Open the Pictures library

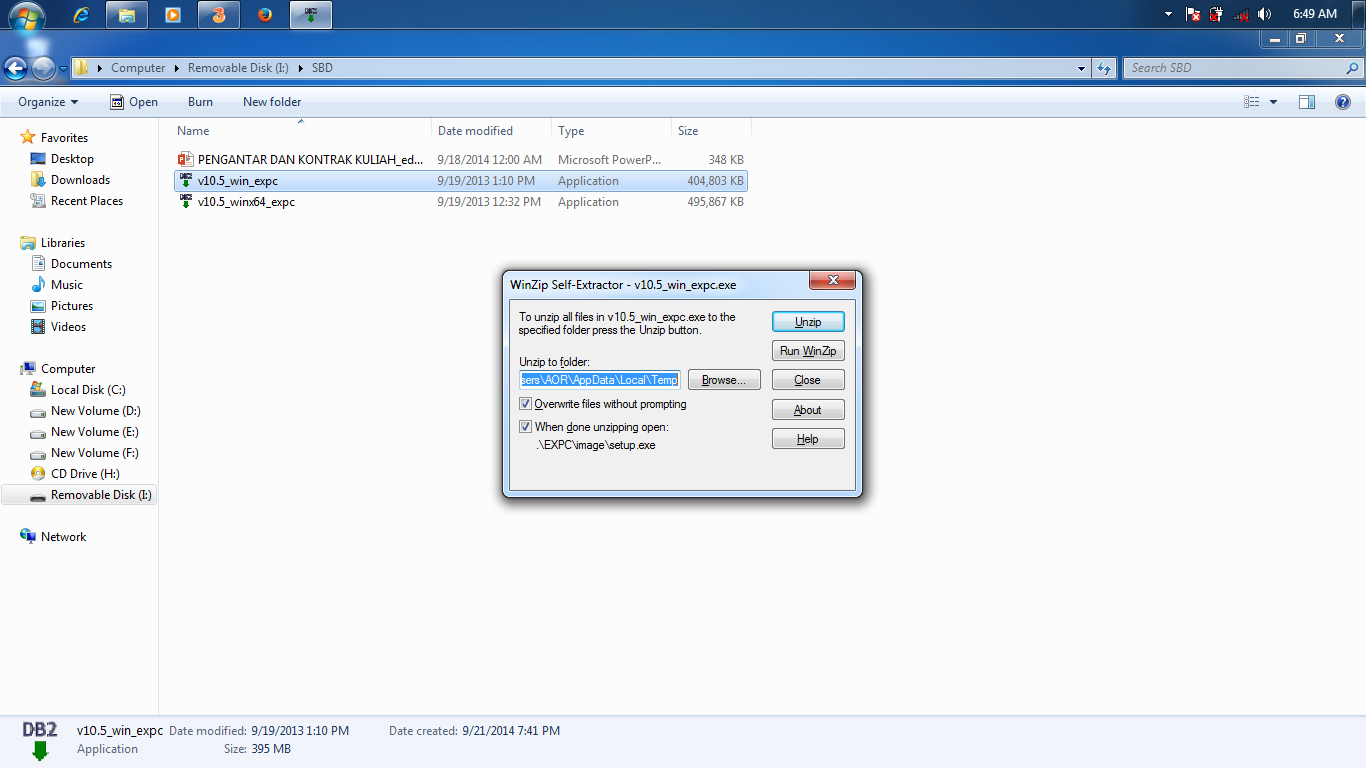[72, 306]
